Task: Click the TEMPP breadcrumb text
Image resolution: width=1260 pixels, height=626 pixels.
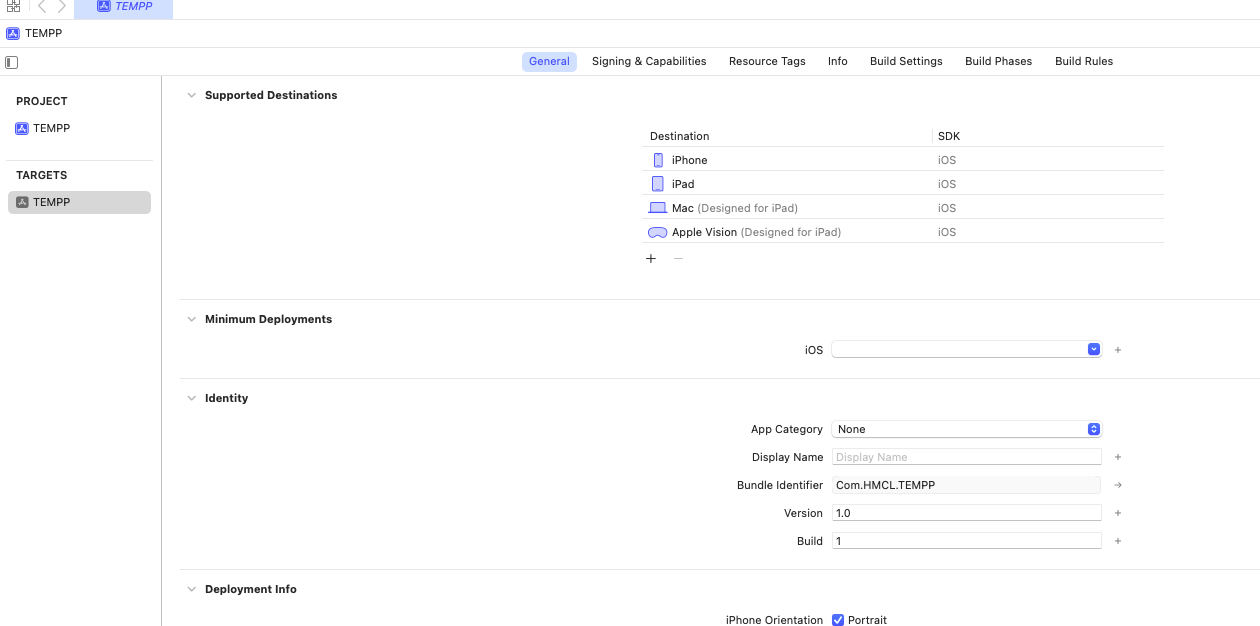Action: click(43, 33)
